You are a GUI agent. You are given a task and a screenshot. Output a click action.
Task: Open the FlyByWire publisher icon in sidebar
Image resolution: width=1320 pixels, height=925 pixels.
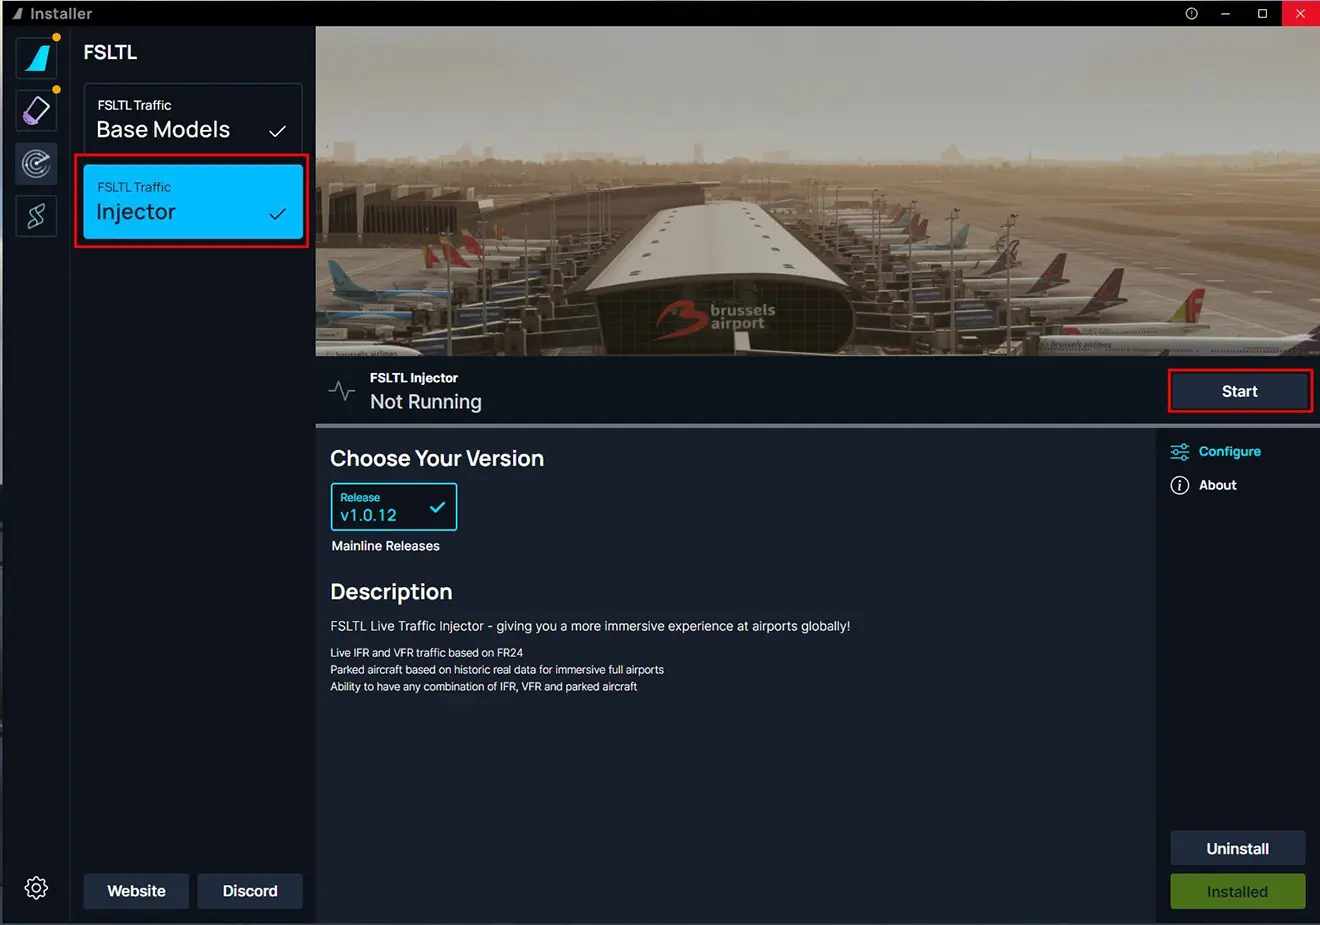(37, 58)
